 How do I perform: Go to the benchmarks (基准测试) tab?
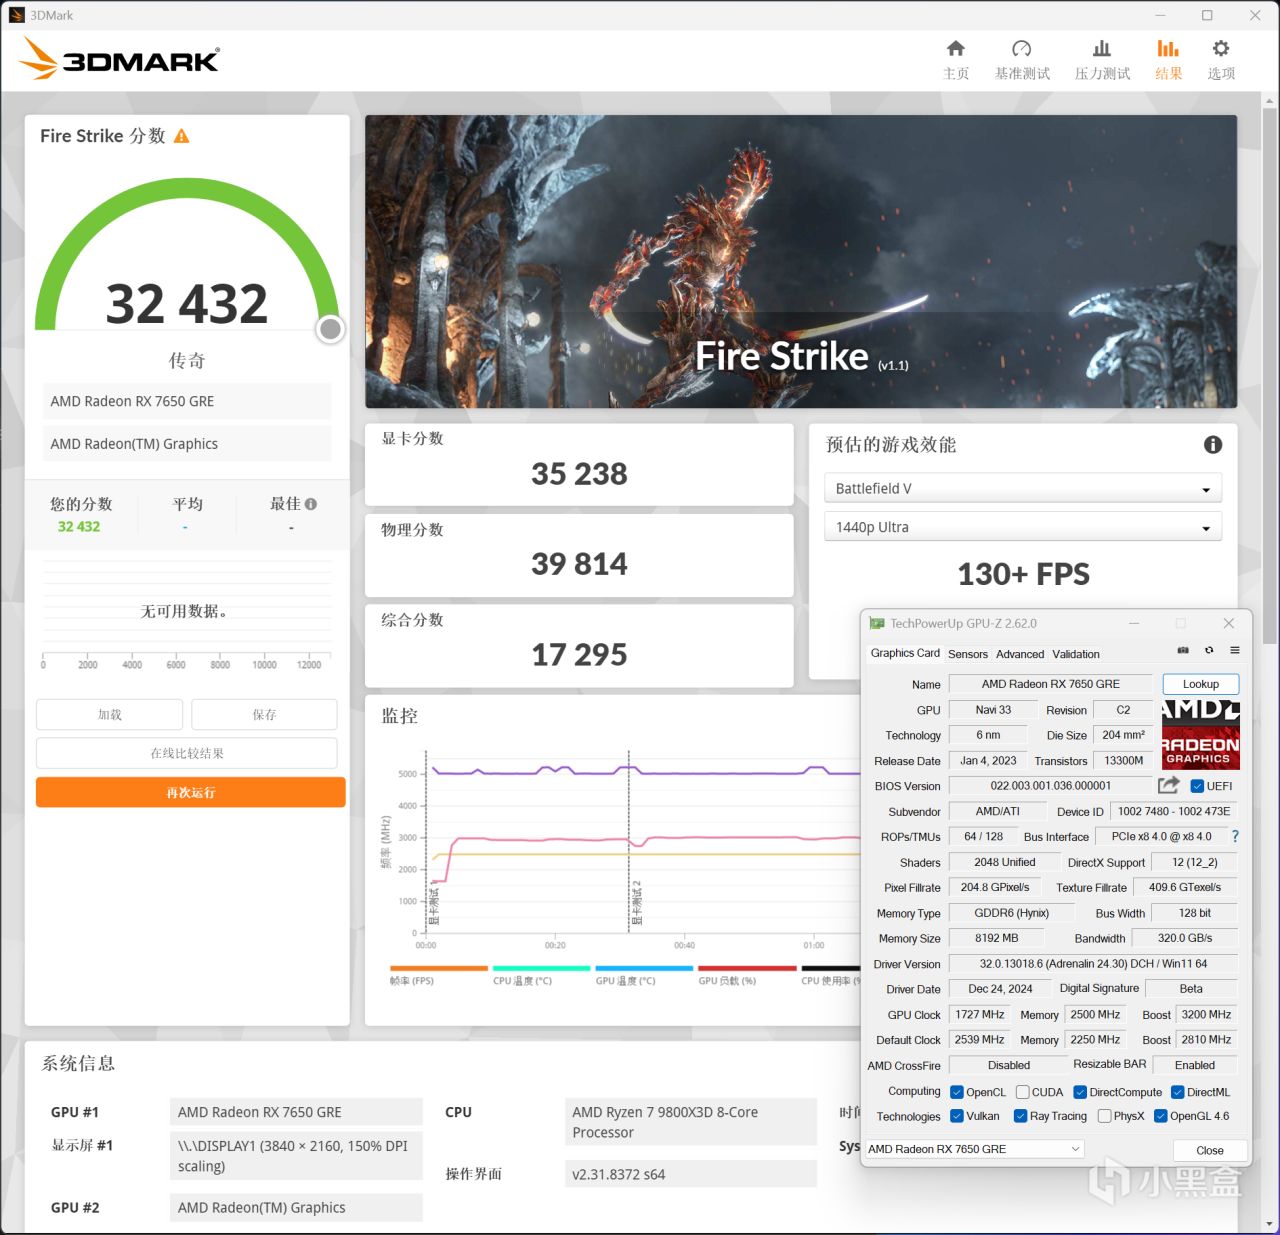(1022, 60)
